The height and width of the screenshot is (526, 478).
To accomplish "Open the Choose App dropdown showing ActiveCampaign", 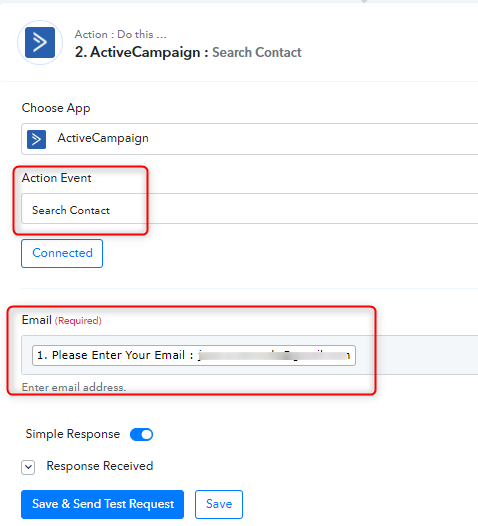I will pyautogui.click(x=250, y=139).
